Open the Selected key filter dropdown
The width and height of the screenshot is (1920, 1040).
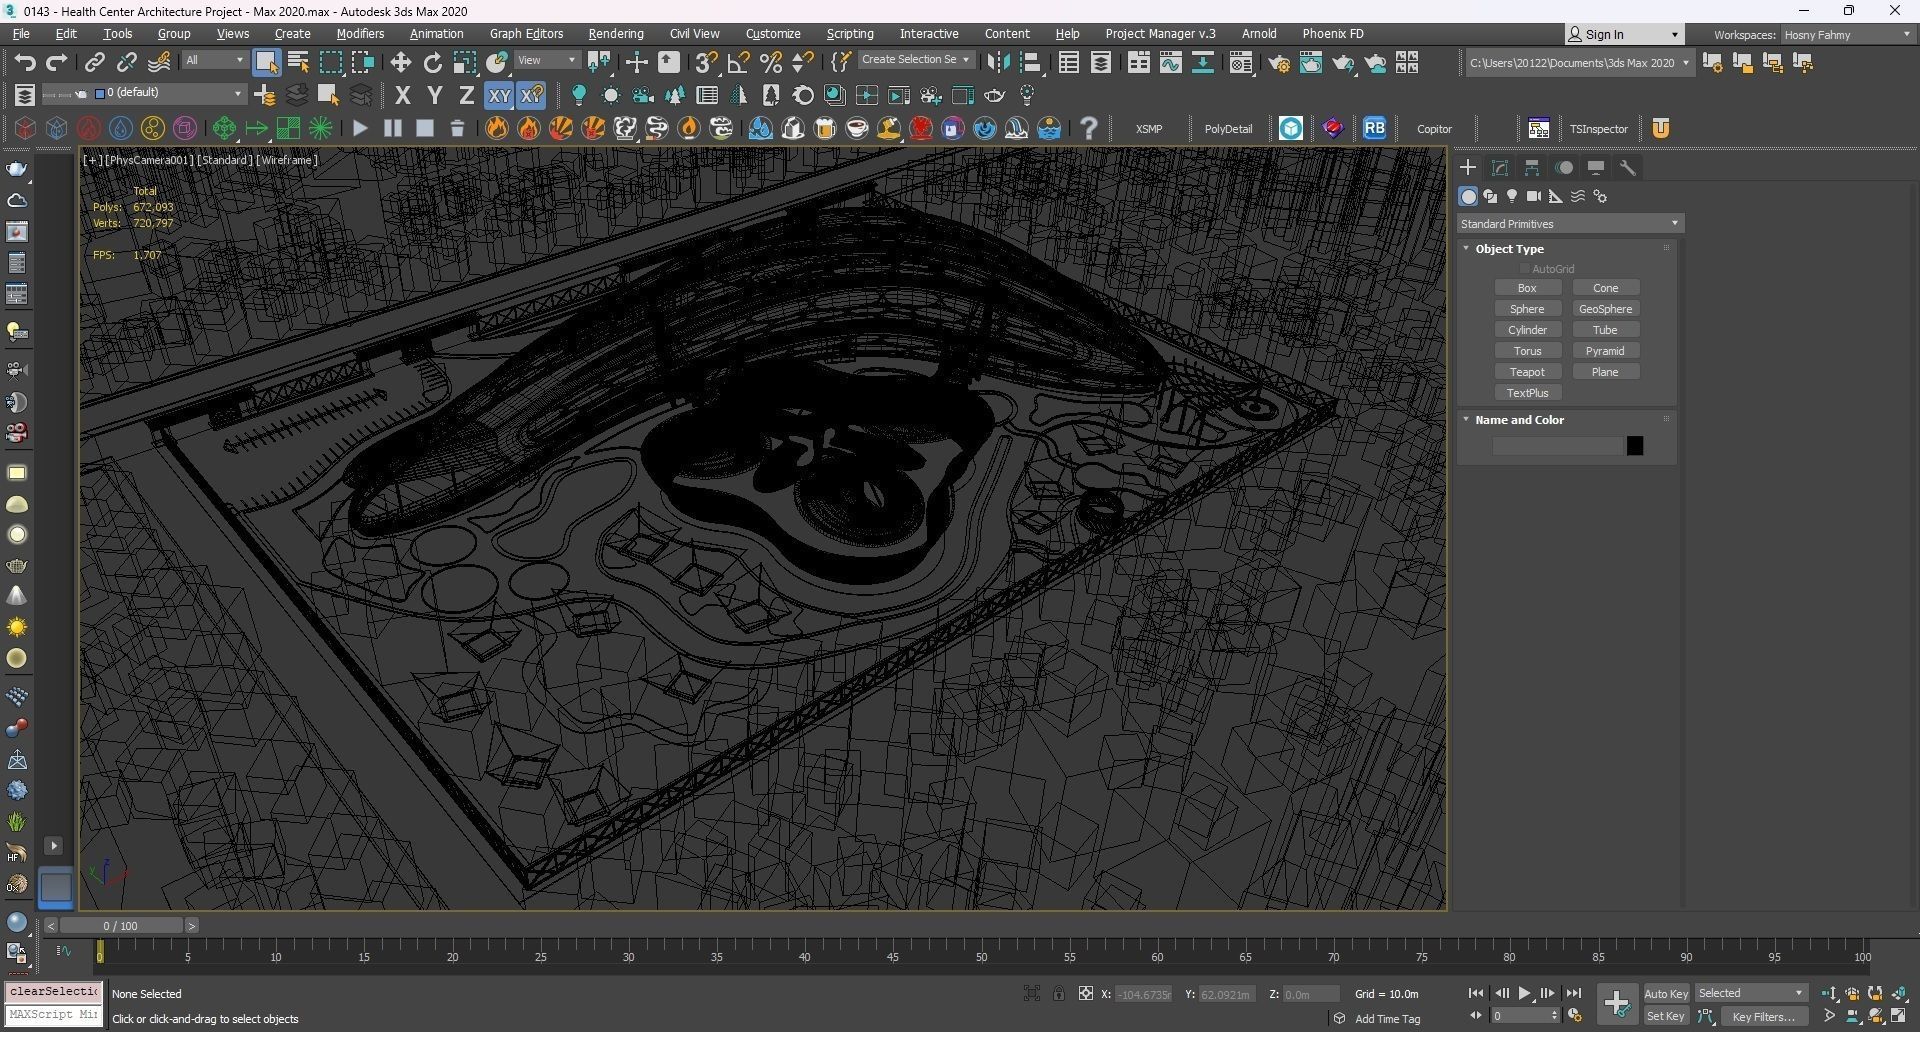pyautogui.click(x=1751, y=994)
